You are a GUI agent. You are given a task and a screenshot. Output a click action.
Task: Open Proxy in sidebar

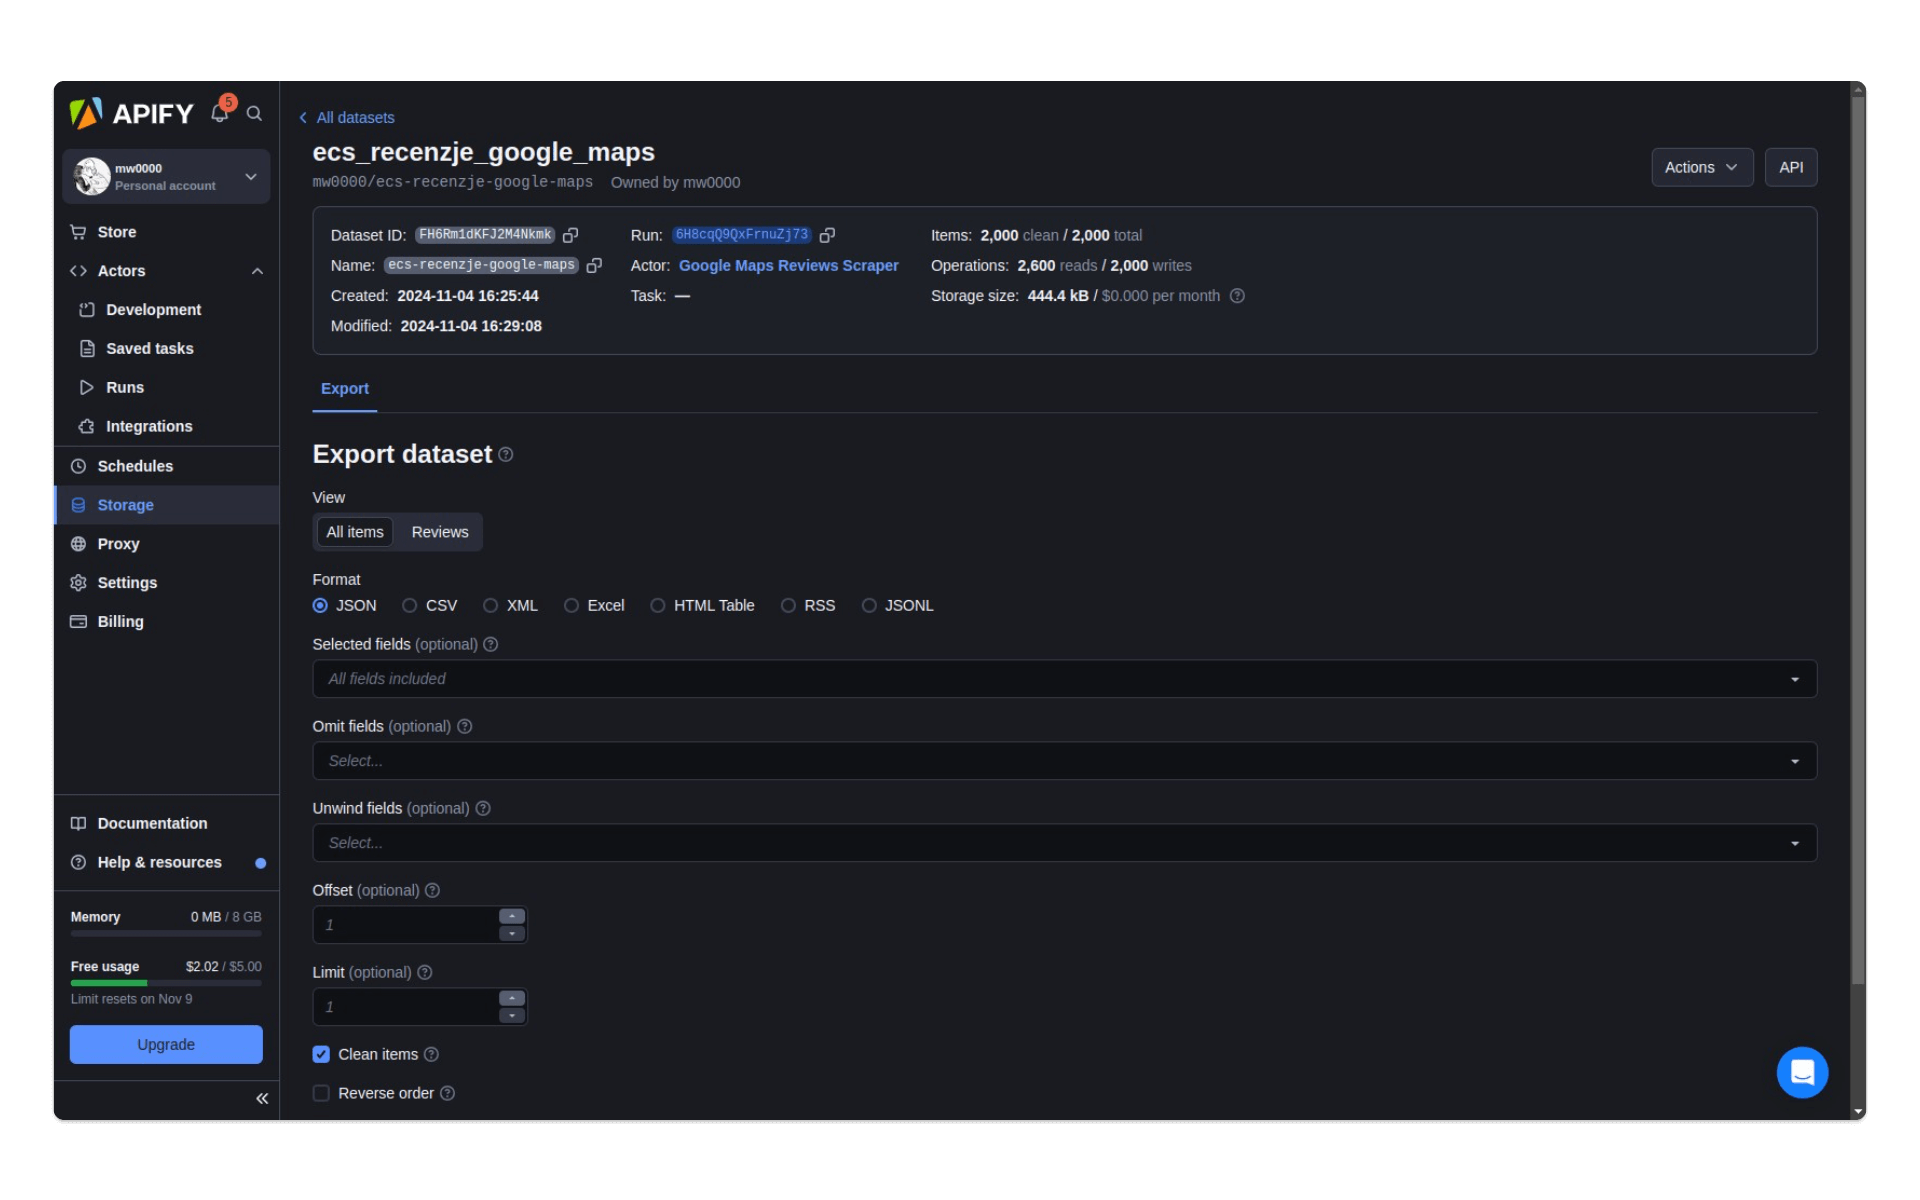coord(166,545)
